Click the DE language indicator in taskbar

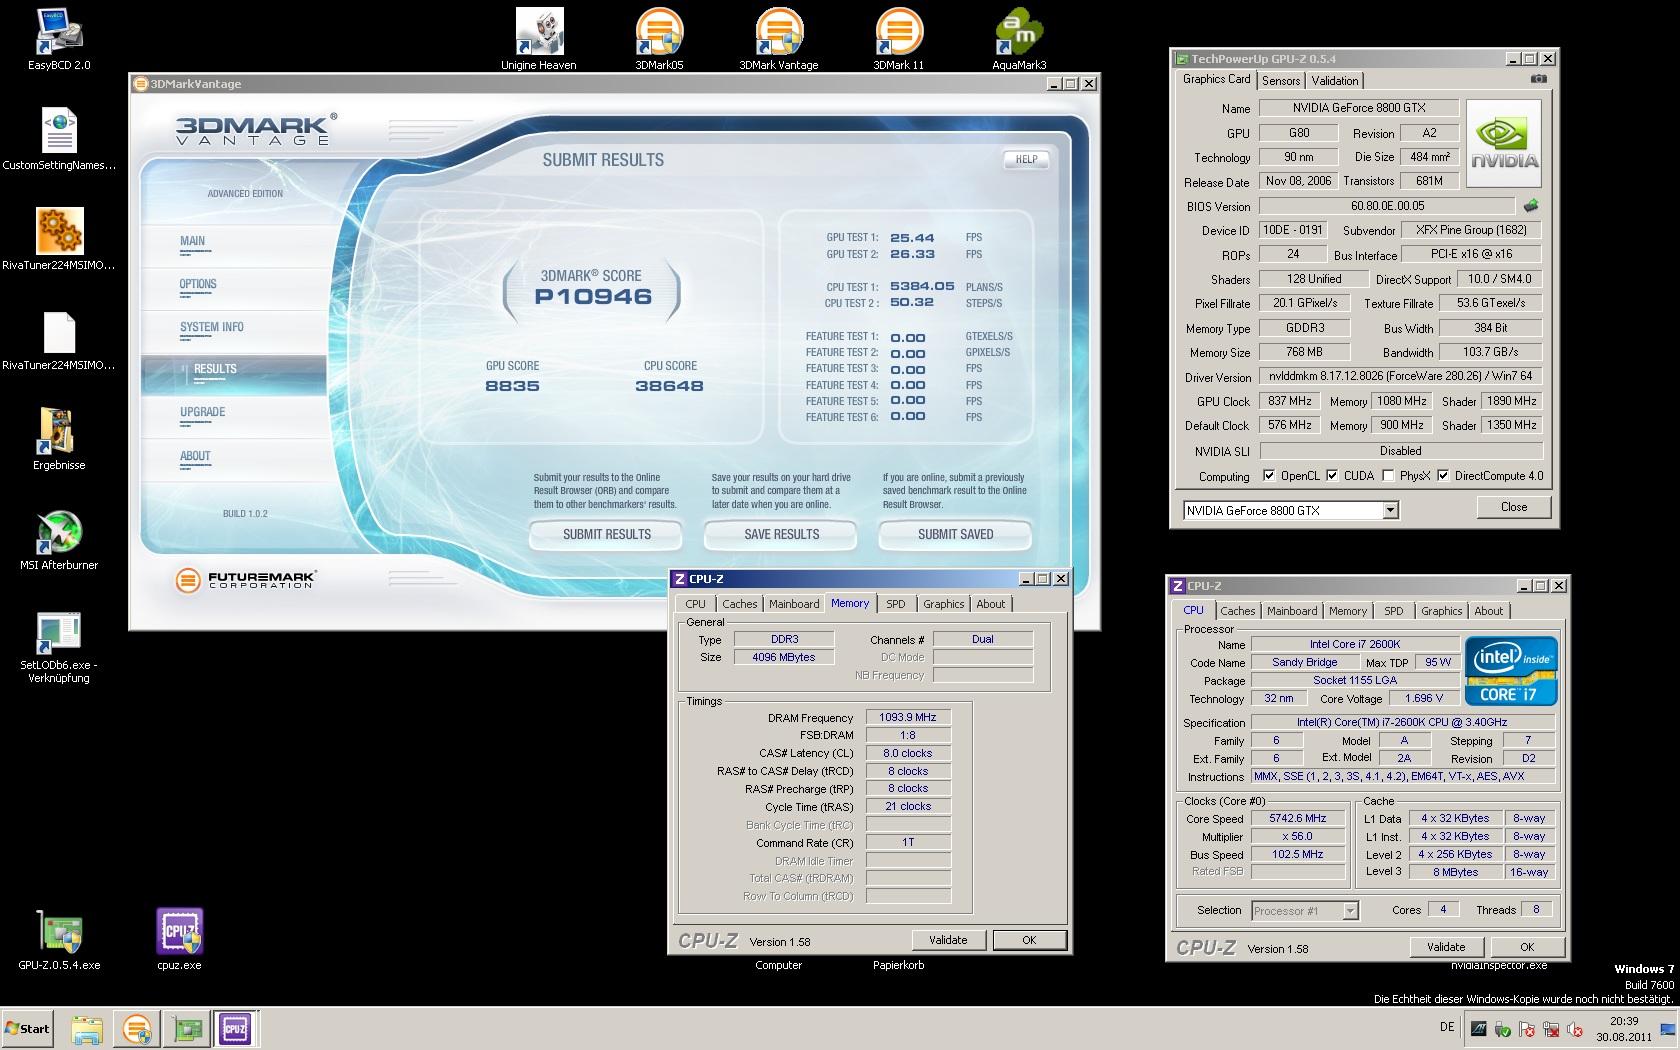coord(1447,1027)
